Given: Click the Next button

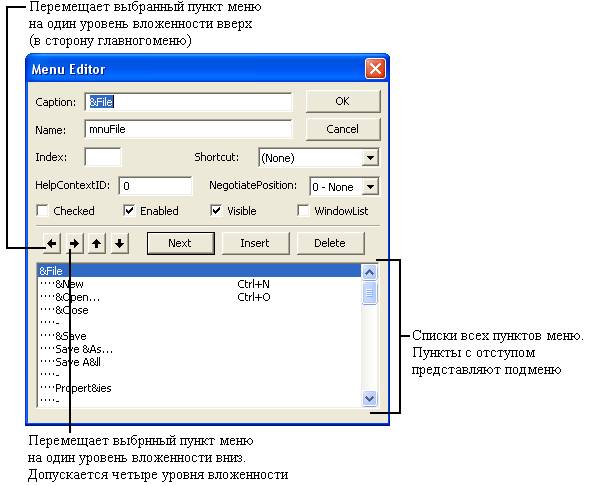Looking at the screenshot, I should [x=181, y=243].
